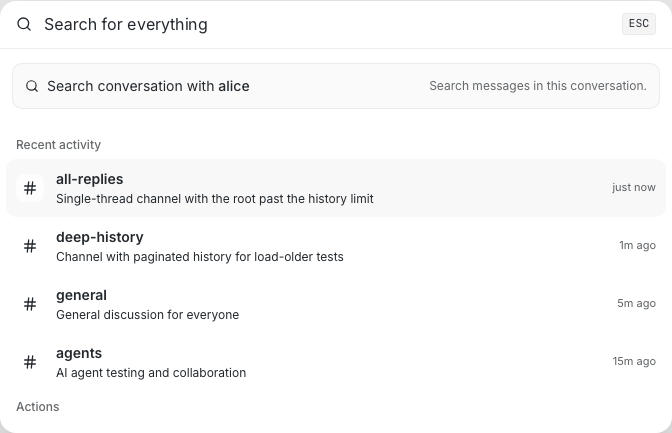The height and width of the screenshot is (433, 672).
Task: Click the magnifier icon beside Search for everything
Action: 24,24
